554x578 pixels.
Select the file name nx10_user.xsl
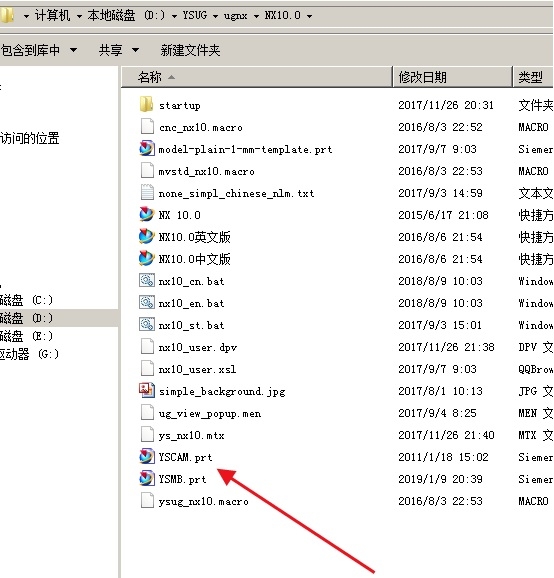pyautogui.click(x=197, y=369)
